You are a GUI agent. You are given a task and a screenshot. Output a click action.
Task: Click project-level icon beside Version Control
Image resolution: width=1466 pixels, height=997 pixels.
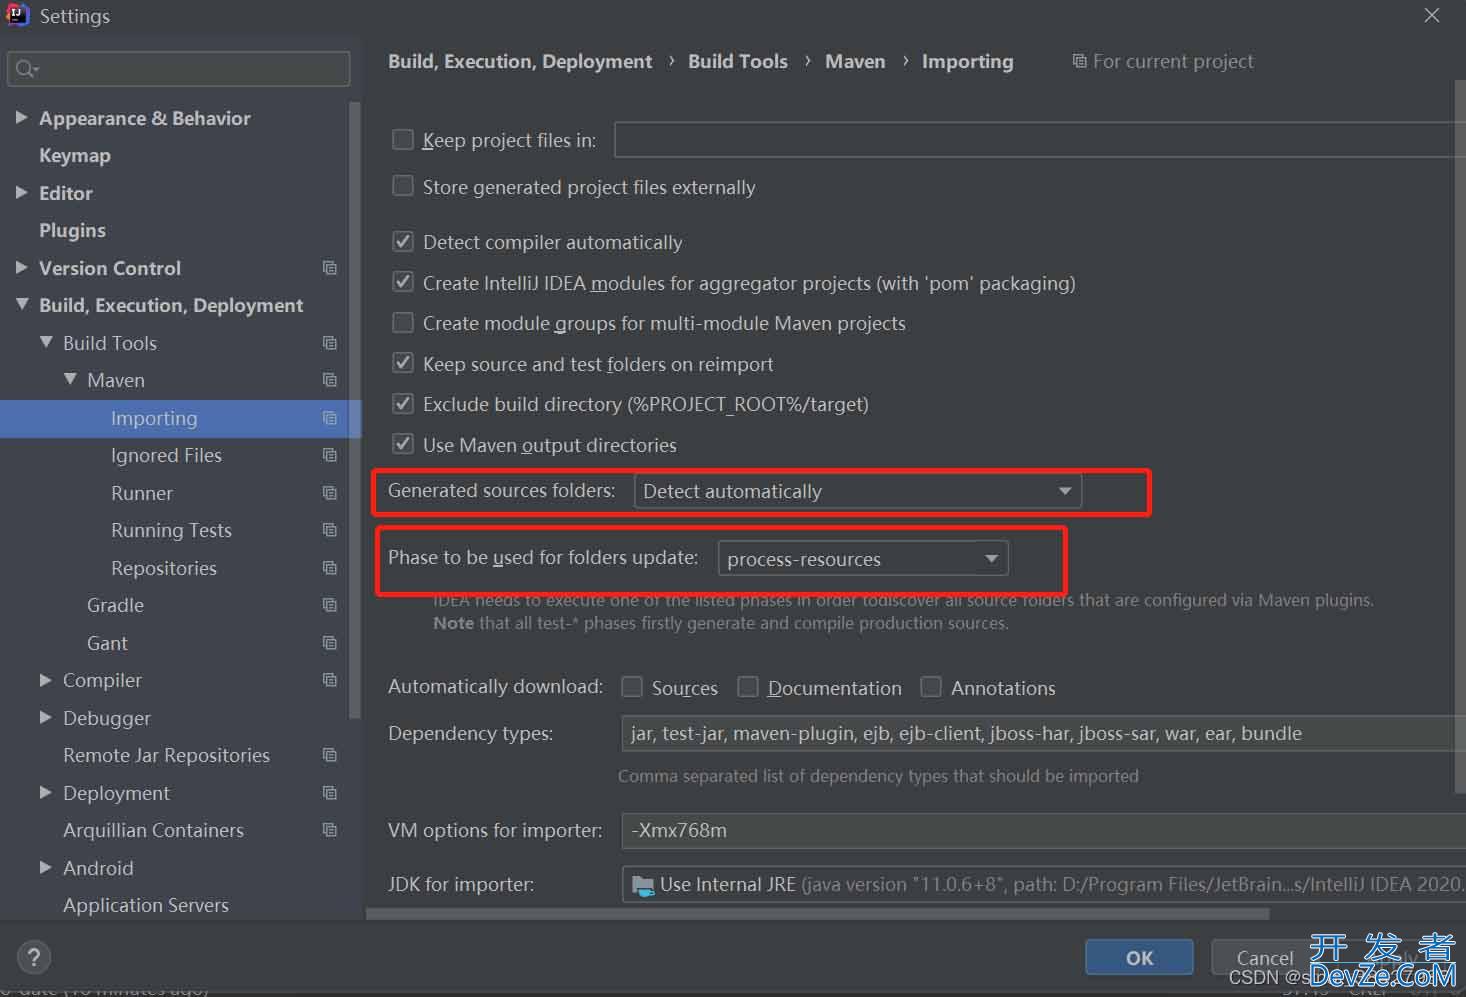click(330, 268)
